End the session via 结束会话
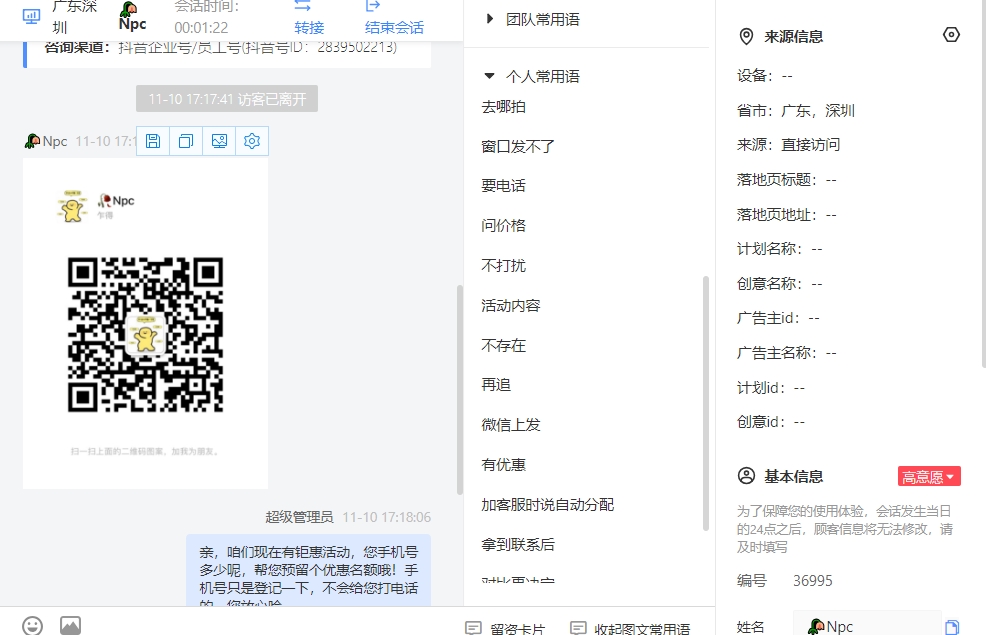 (x=394, y=28)
